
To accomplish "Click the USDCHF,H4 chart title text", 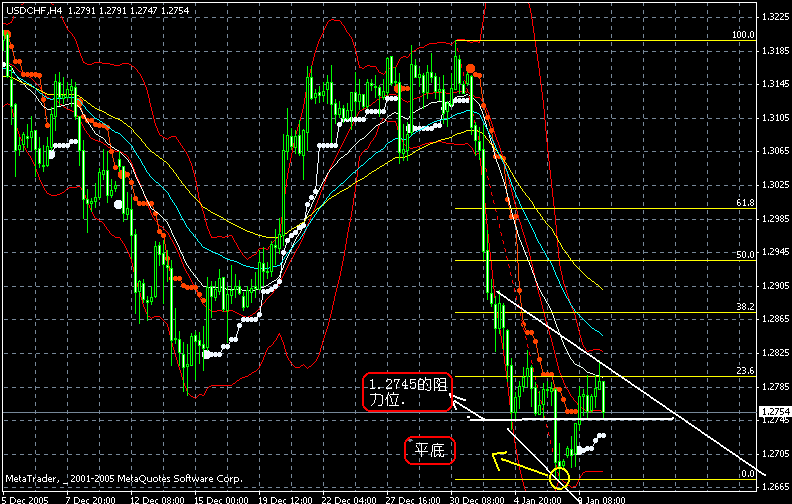I will coord(35,10).
